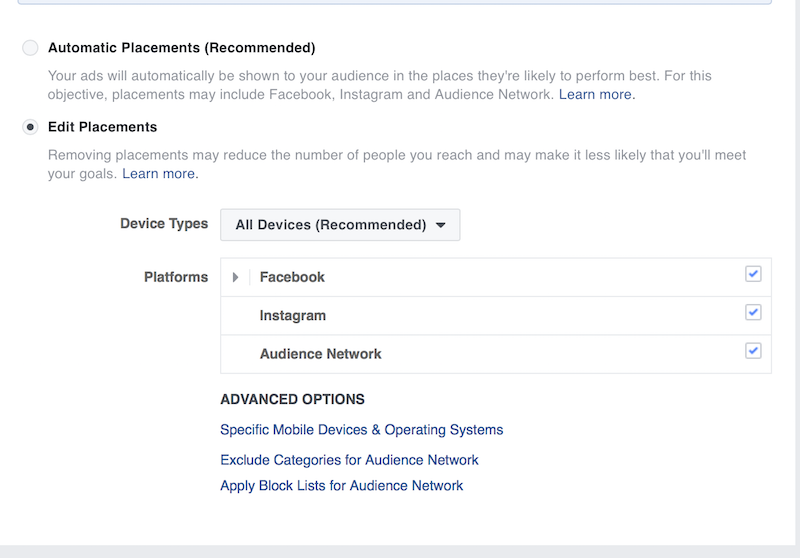Open Learn more link about removing placements
This screenshot has width=800, height=558.
[x=160, y=174]
